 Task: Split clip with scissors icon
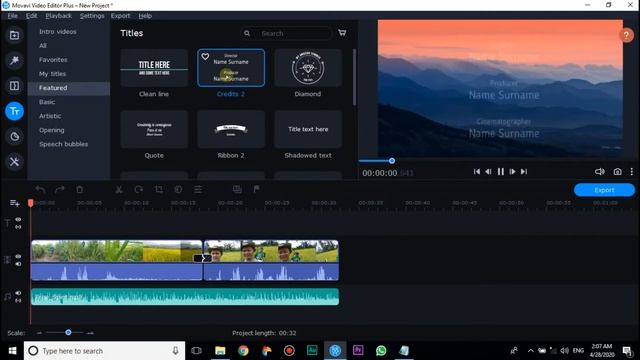click(x=119, y=189)
